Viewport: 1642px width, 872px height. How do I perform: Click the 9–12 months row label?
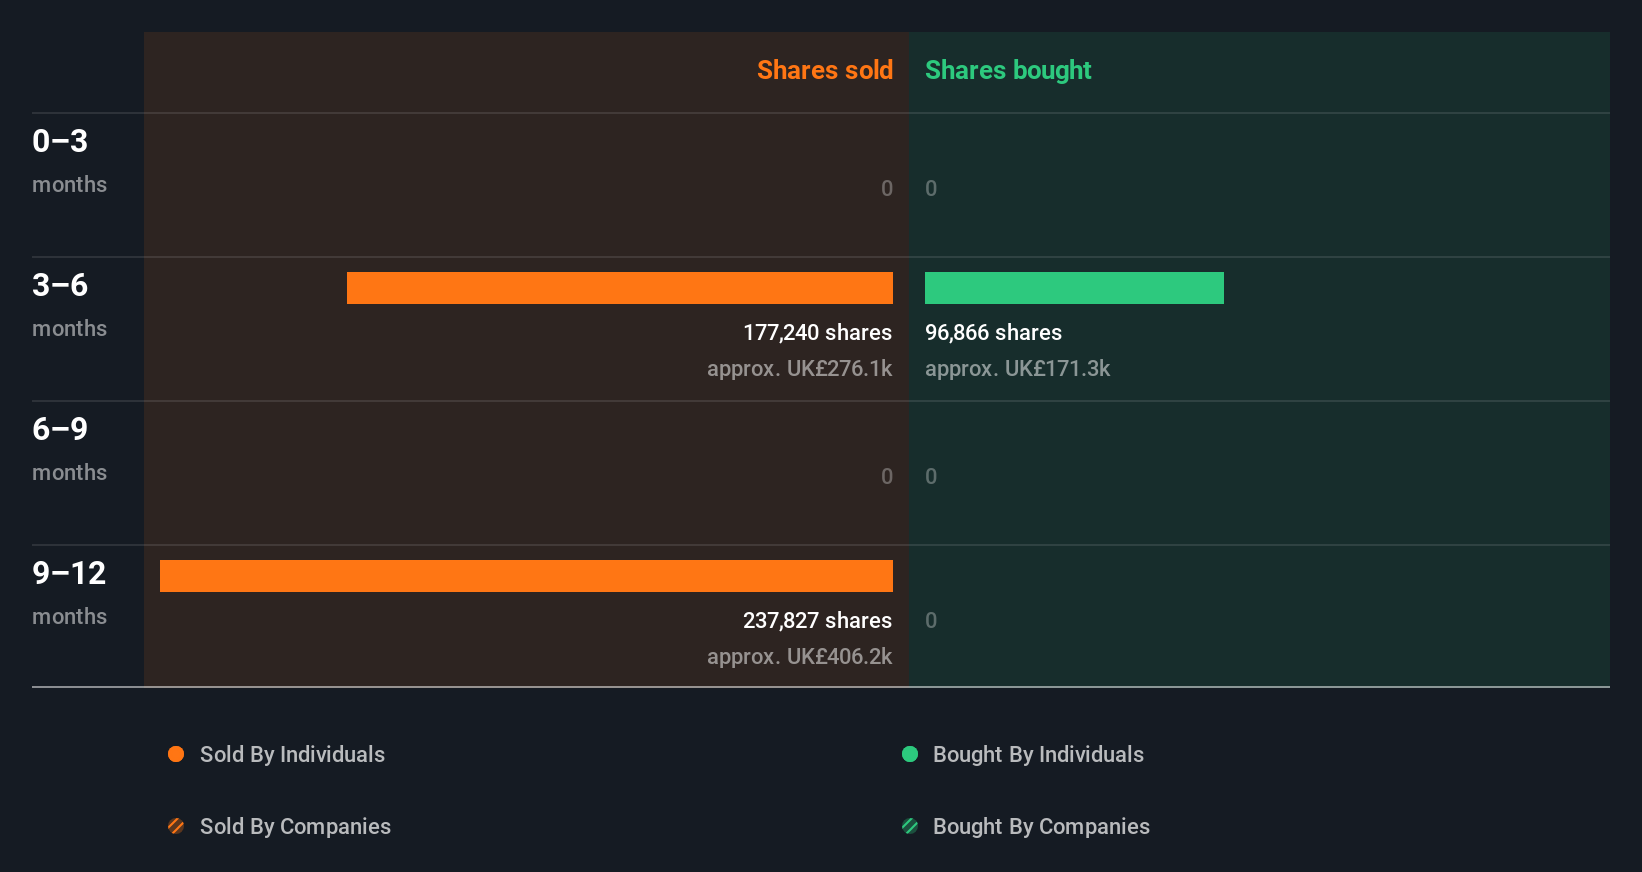(69, 593)
